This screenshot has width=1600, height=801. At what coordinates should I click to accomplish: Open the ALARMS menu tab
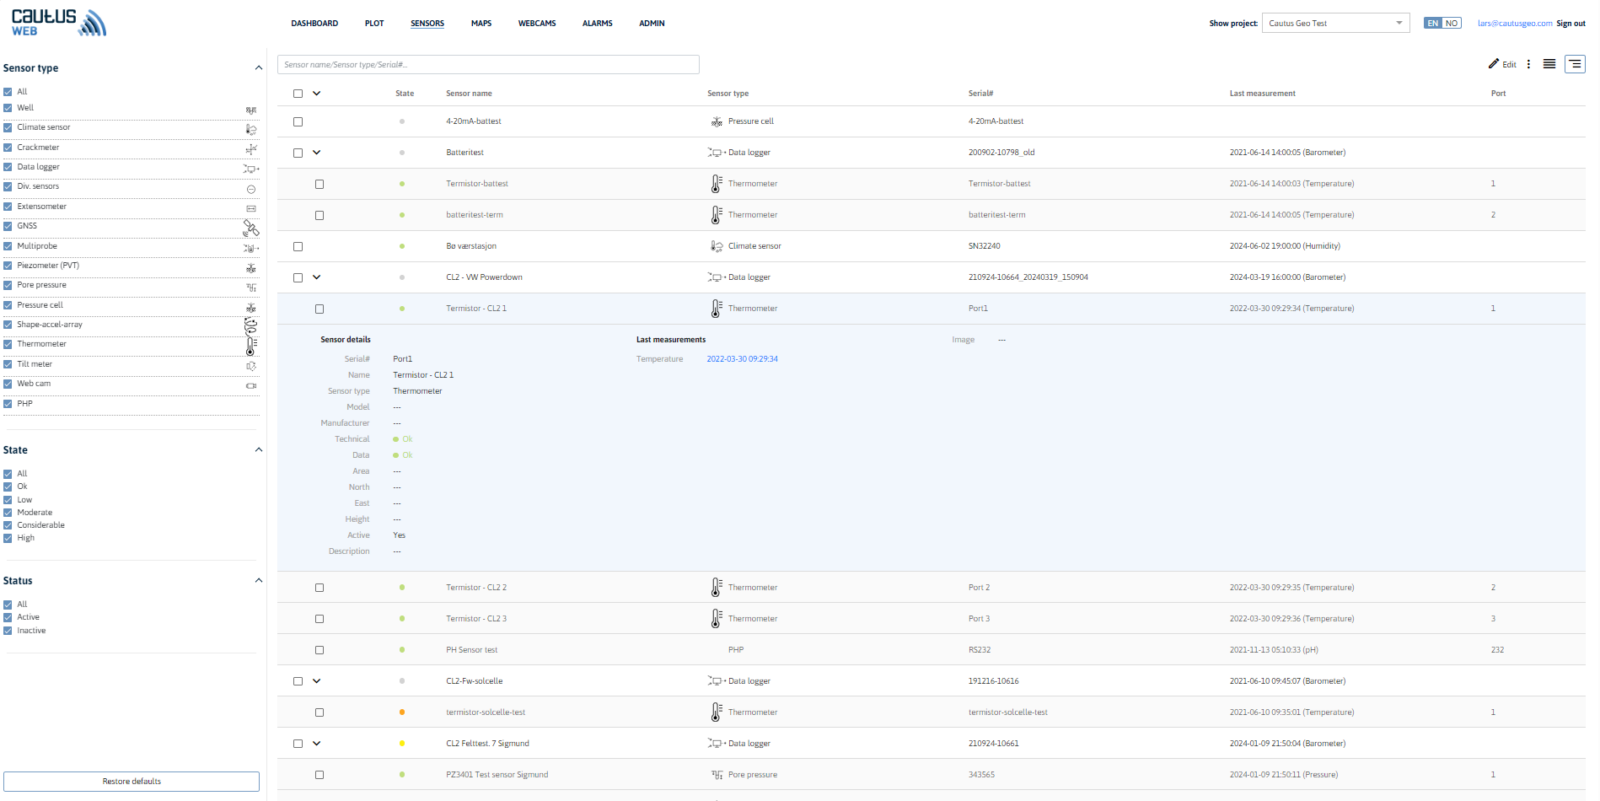click(597, 23)
